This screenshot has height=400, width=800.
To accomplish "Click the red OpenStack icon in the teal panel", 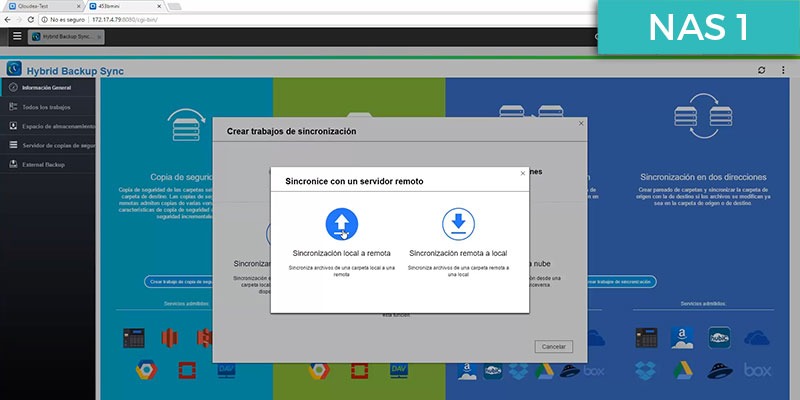I will tap(187, 370).
